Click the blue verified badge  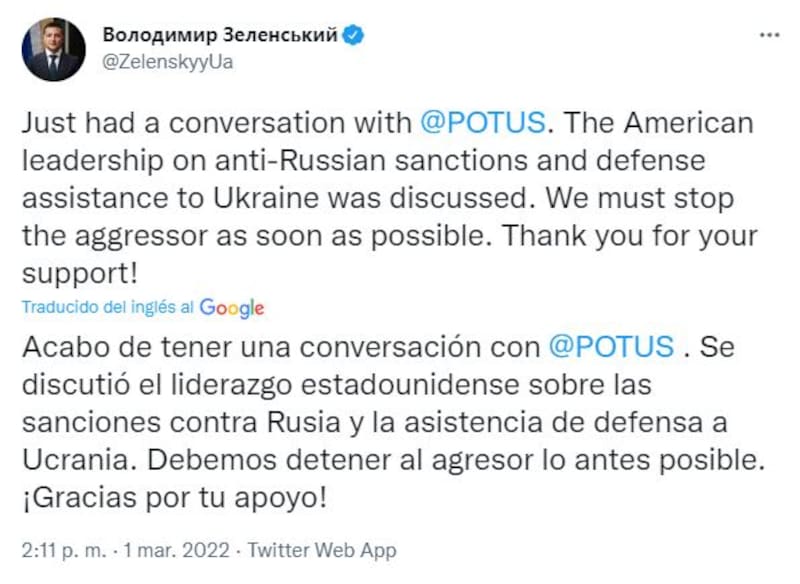[354, 36]
